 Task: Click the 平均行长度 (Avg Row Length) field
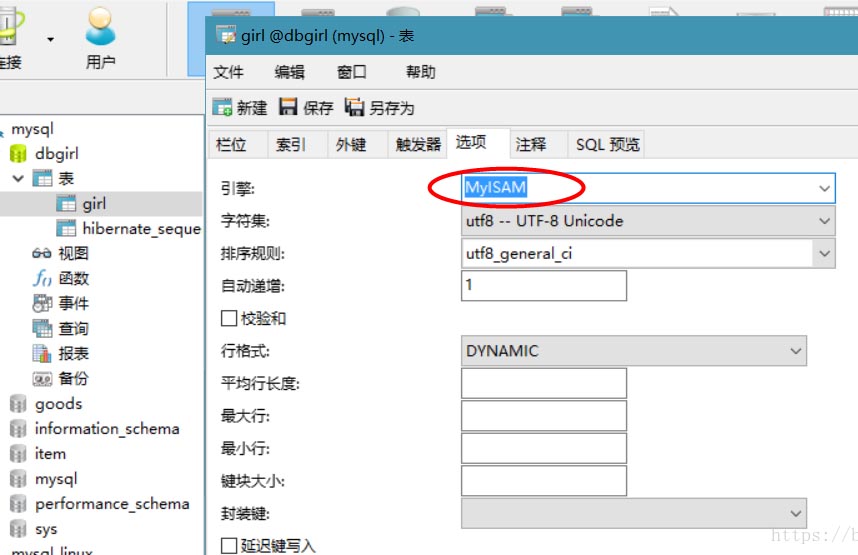tap(544, 383)
